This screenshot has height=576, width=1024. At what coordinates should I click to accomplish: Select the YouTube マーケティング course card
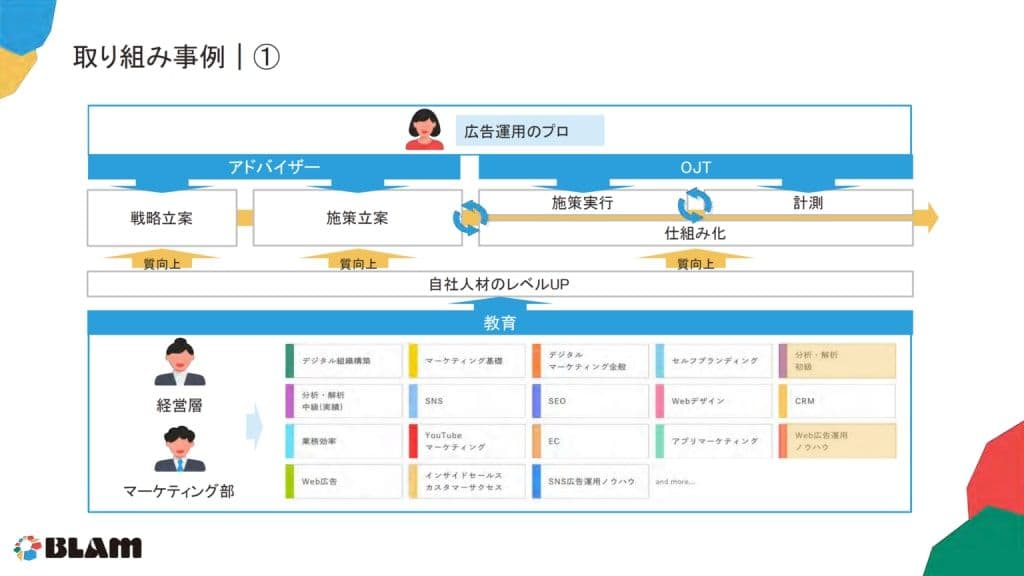point(466,441)
